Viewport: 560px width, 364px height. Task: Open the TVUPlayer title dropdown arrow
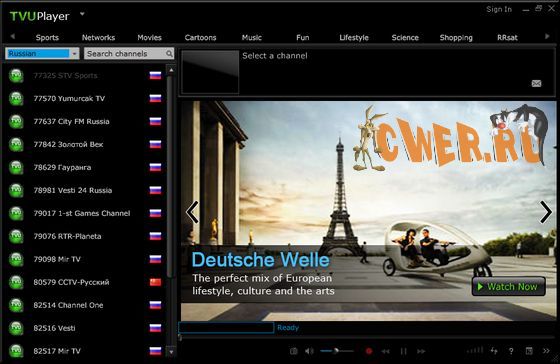click(82, 14)
